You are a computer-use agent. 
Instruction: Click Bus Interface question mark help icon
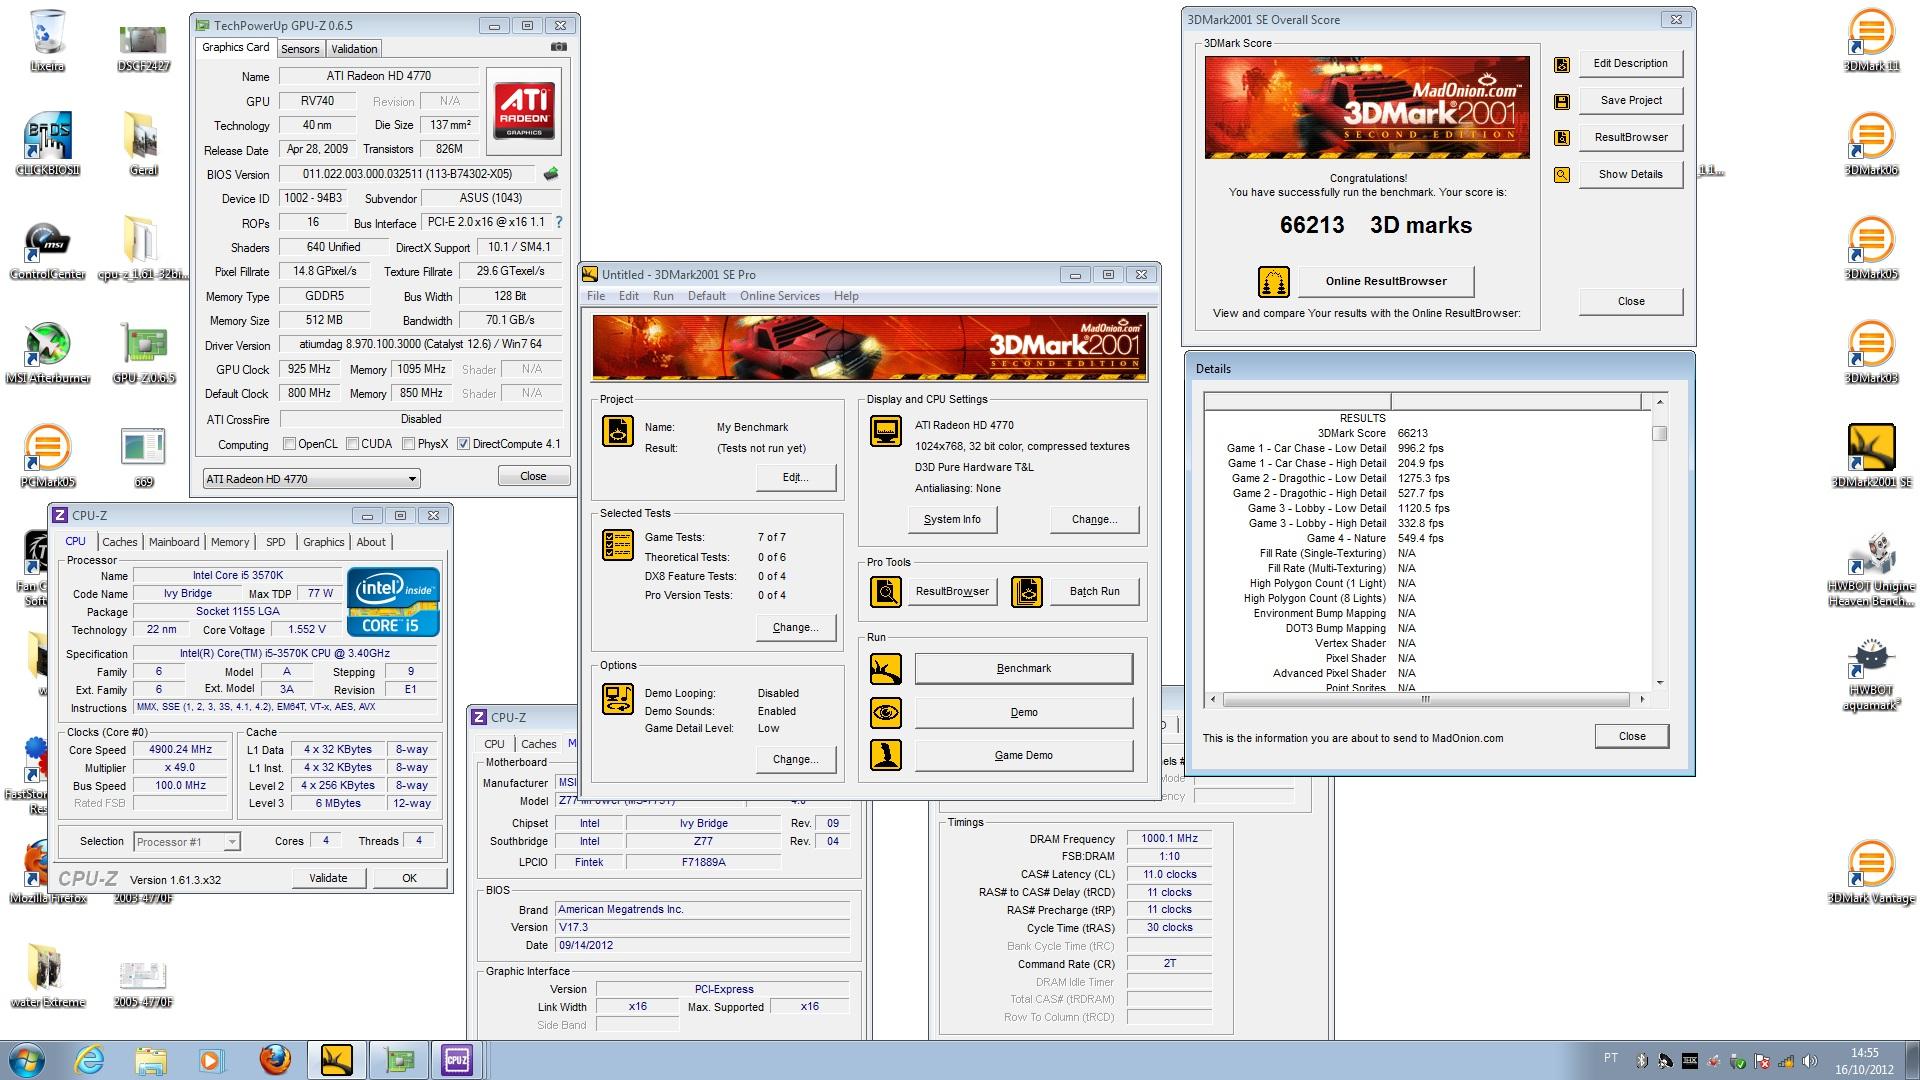coord(559,222)
